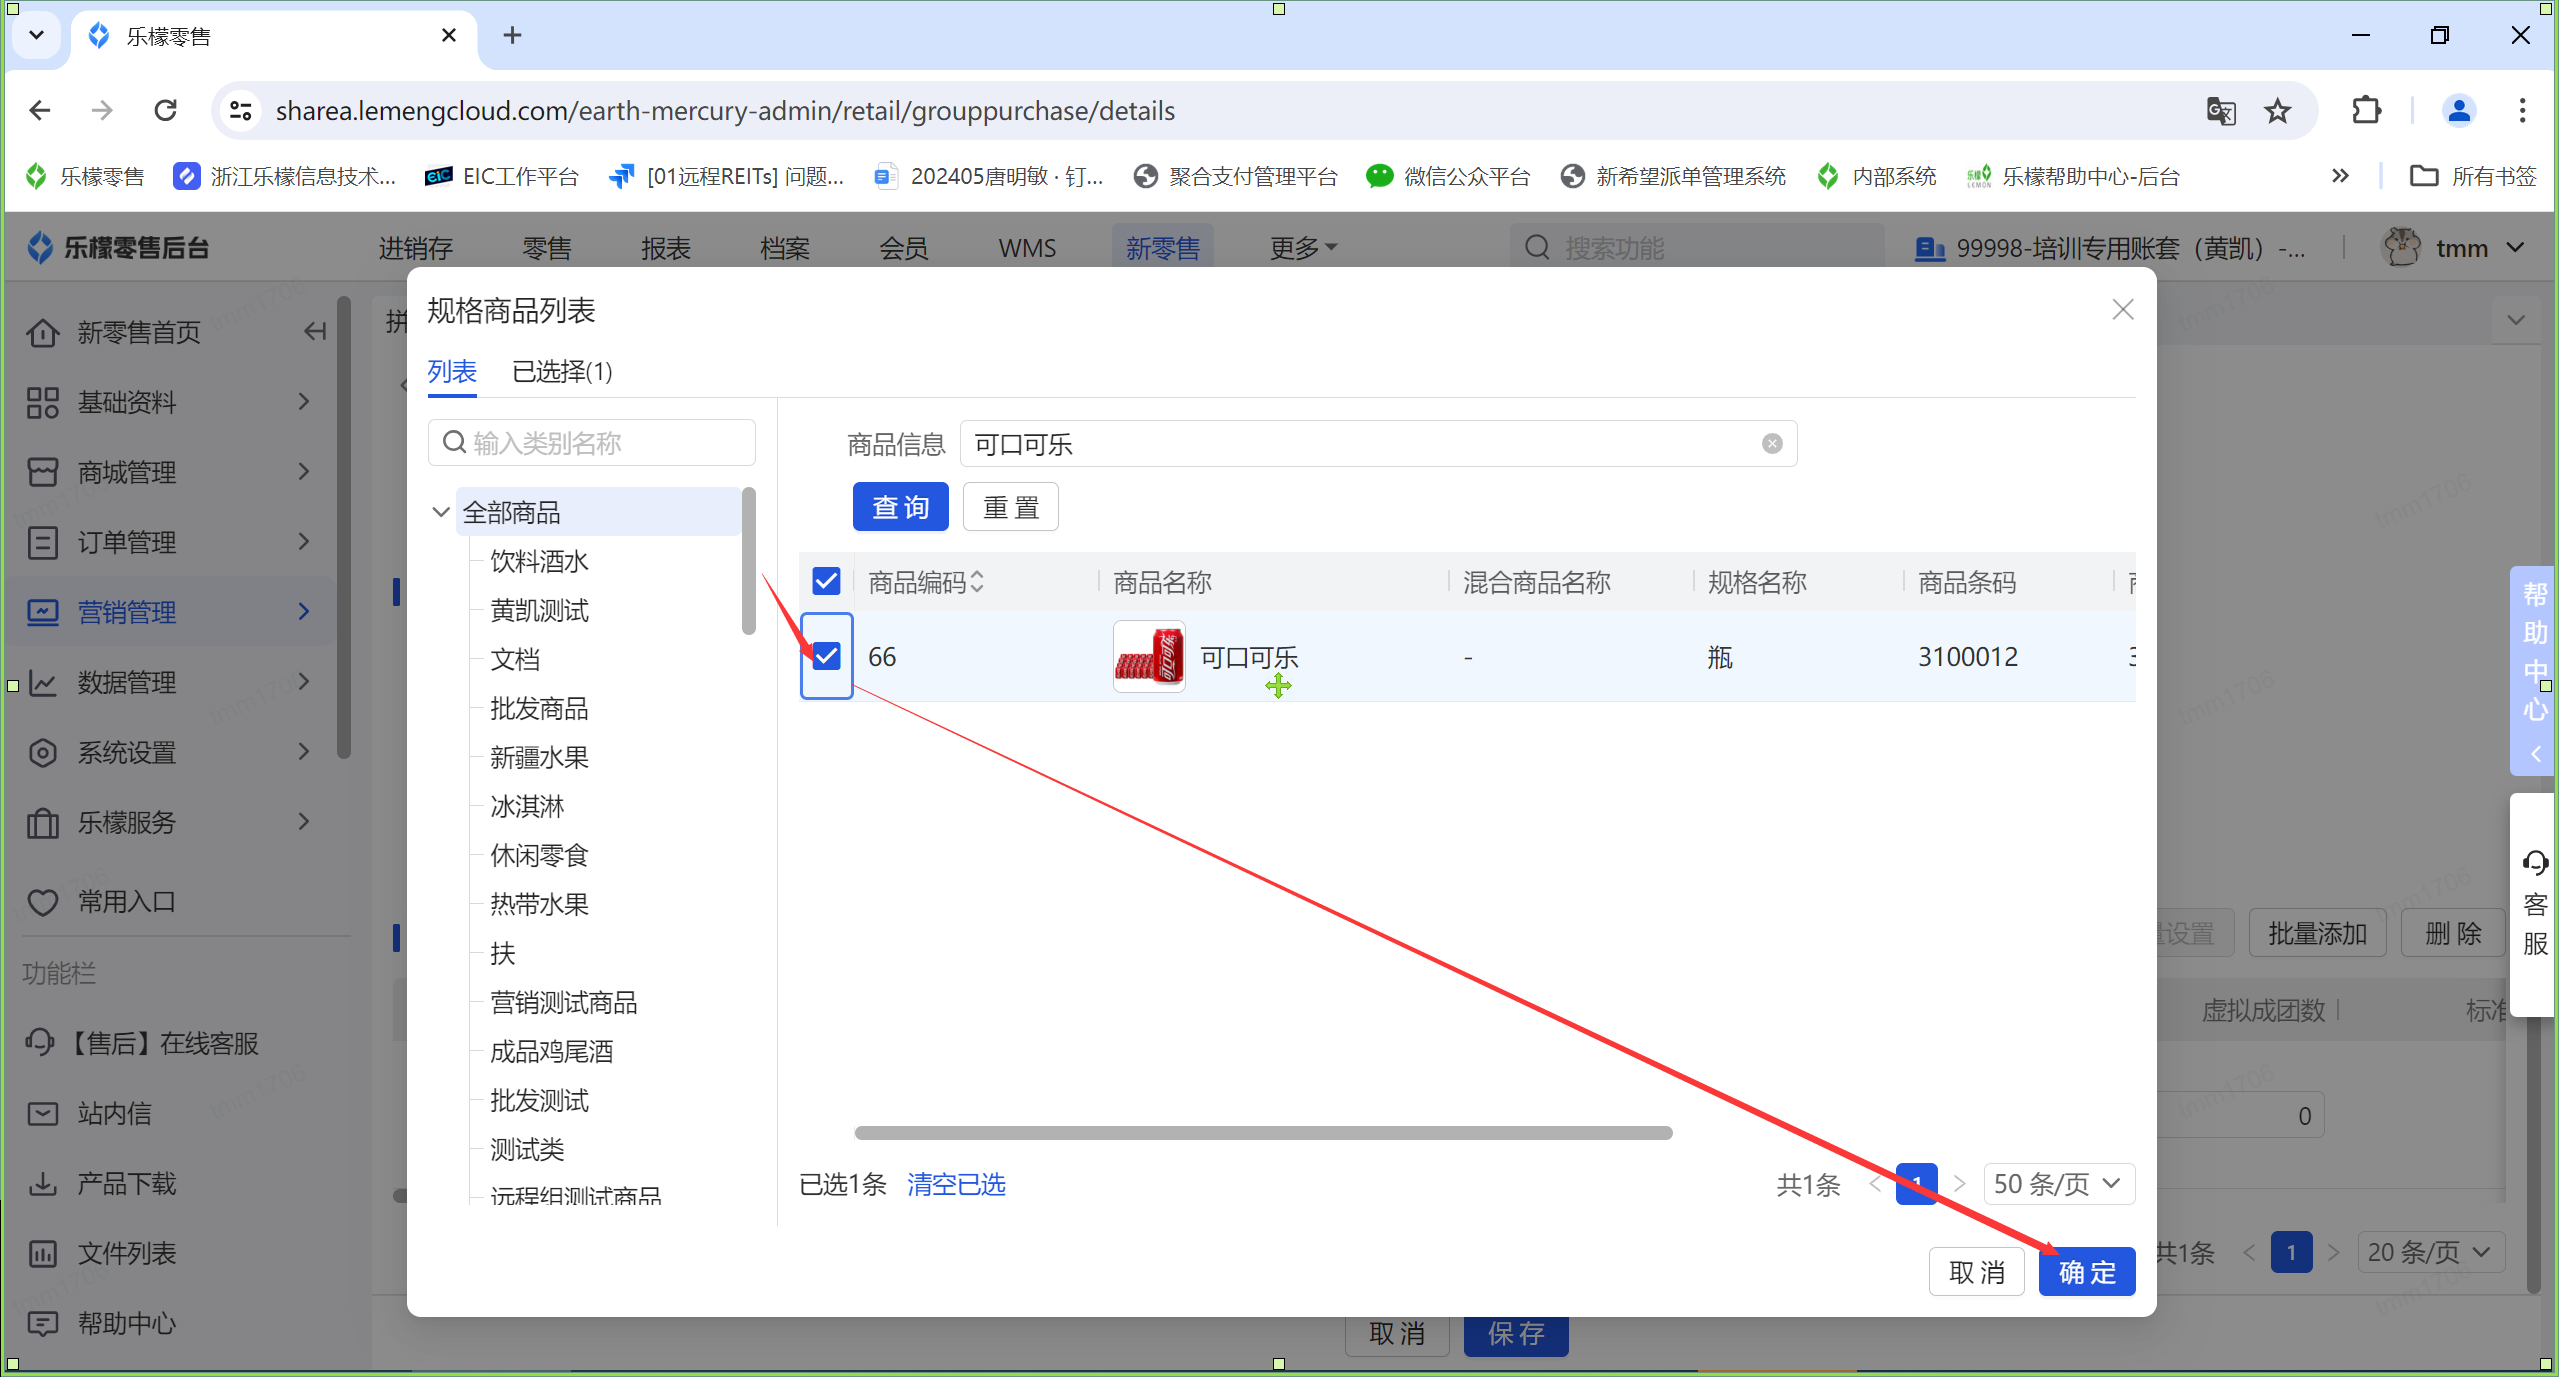Click the 商城管理 store icon

click(x=42, y=472)
